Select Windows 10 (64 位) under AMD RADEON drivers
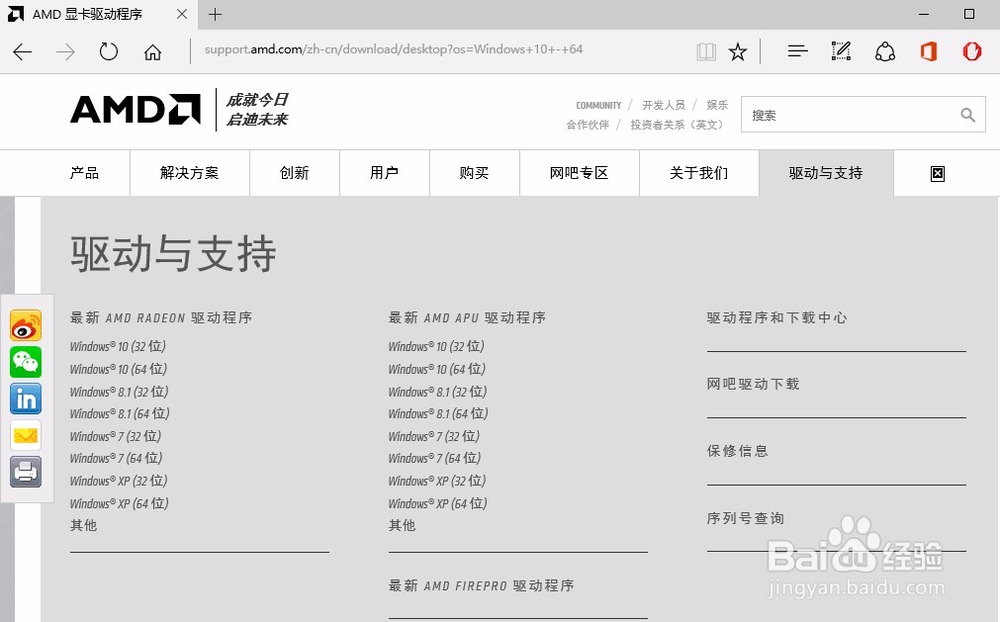 pos(118,368)
